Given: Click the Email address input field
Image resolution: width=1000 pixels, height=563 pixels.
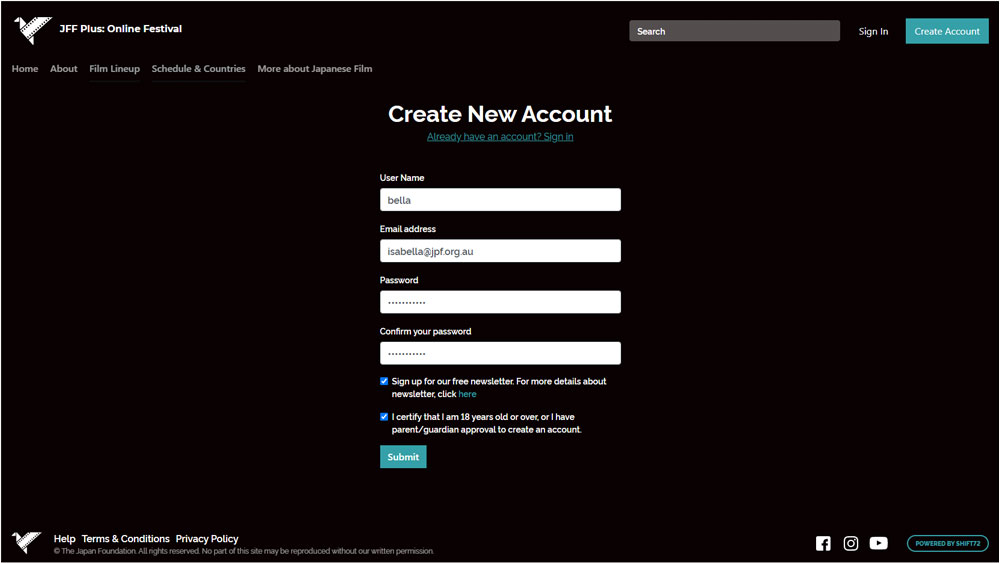Looking at the screenshot, I should [500, 251].
